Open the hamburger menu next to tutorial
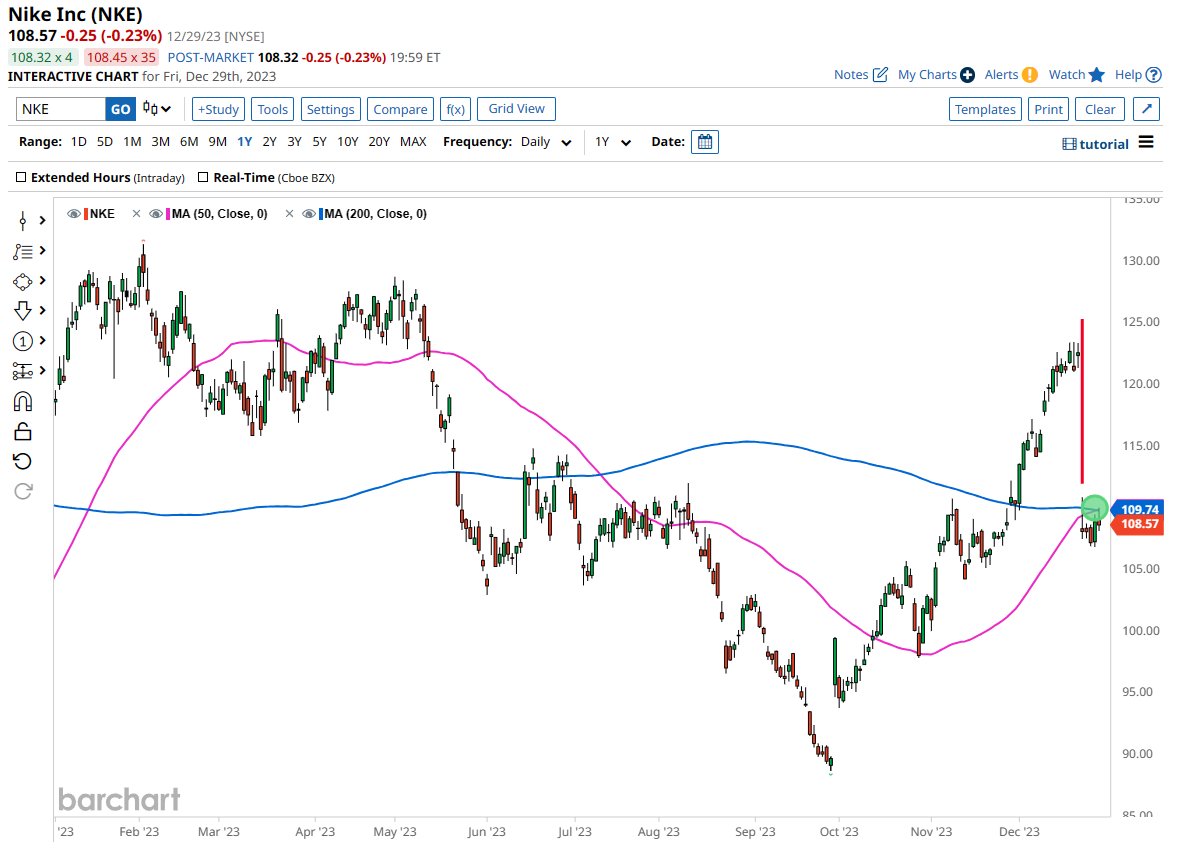Screen dimensions: 1179x854 point(1146,142)
